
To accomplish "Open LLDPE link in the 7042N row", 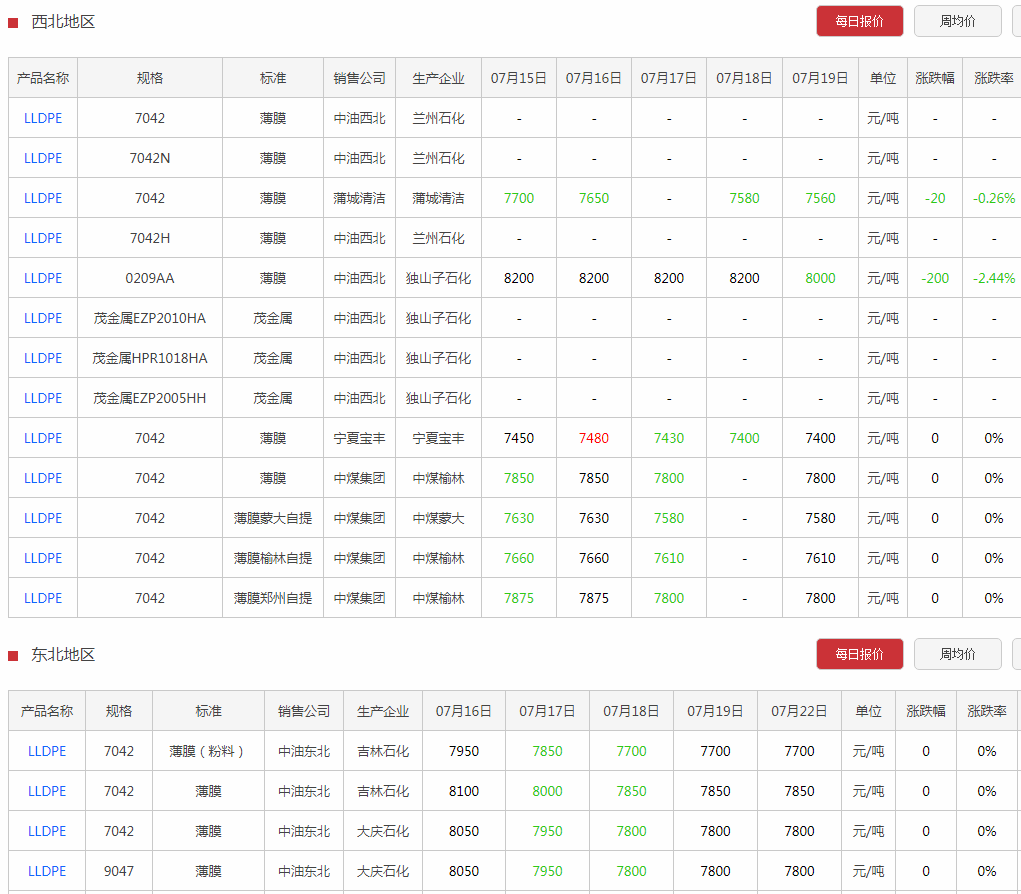I will 43,158.
